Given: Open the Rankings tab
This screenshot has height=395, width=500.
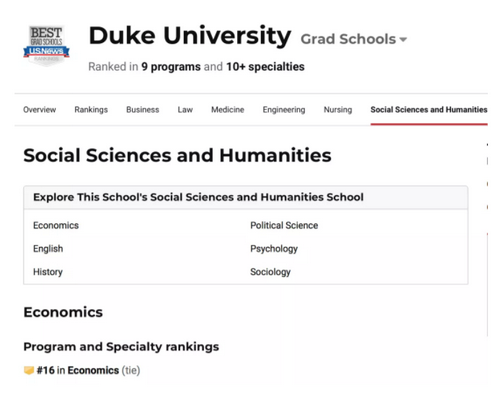Looking at the screenshot, I should pyautogui.click(x=91, y=110).
